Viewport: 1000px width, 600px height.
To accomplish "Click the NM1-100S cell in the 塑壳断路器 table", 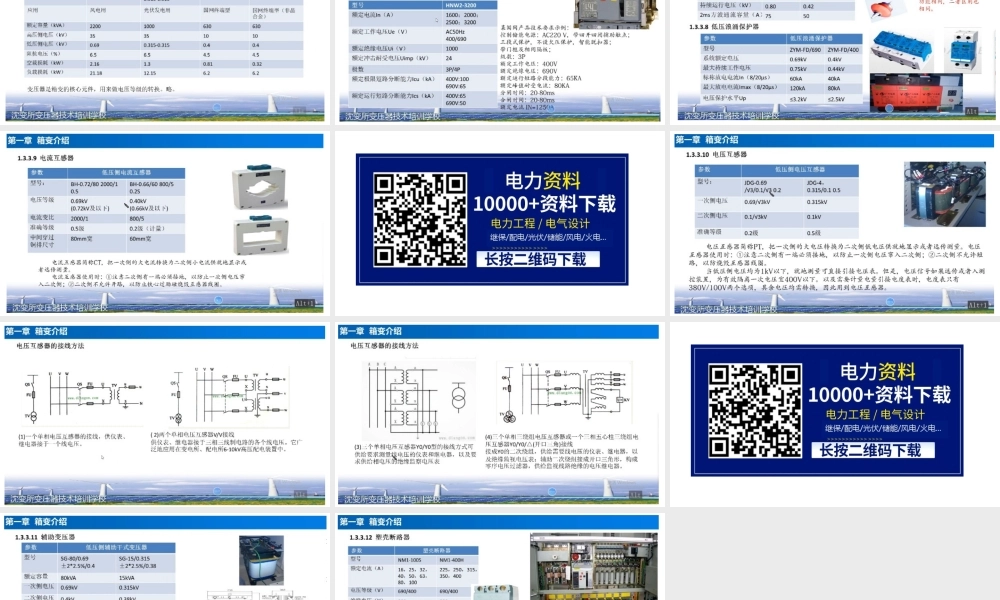I will (x=409, y=558).
